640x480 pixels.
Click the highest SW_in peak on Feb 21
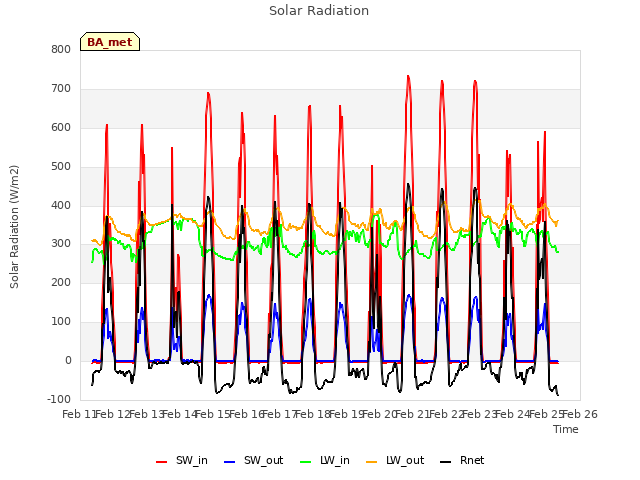(408, 76)
